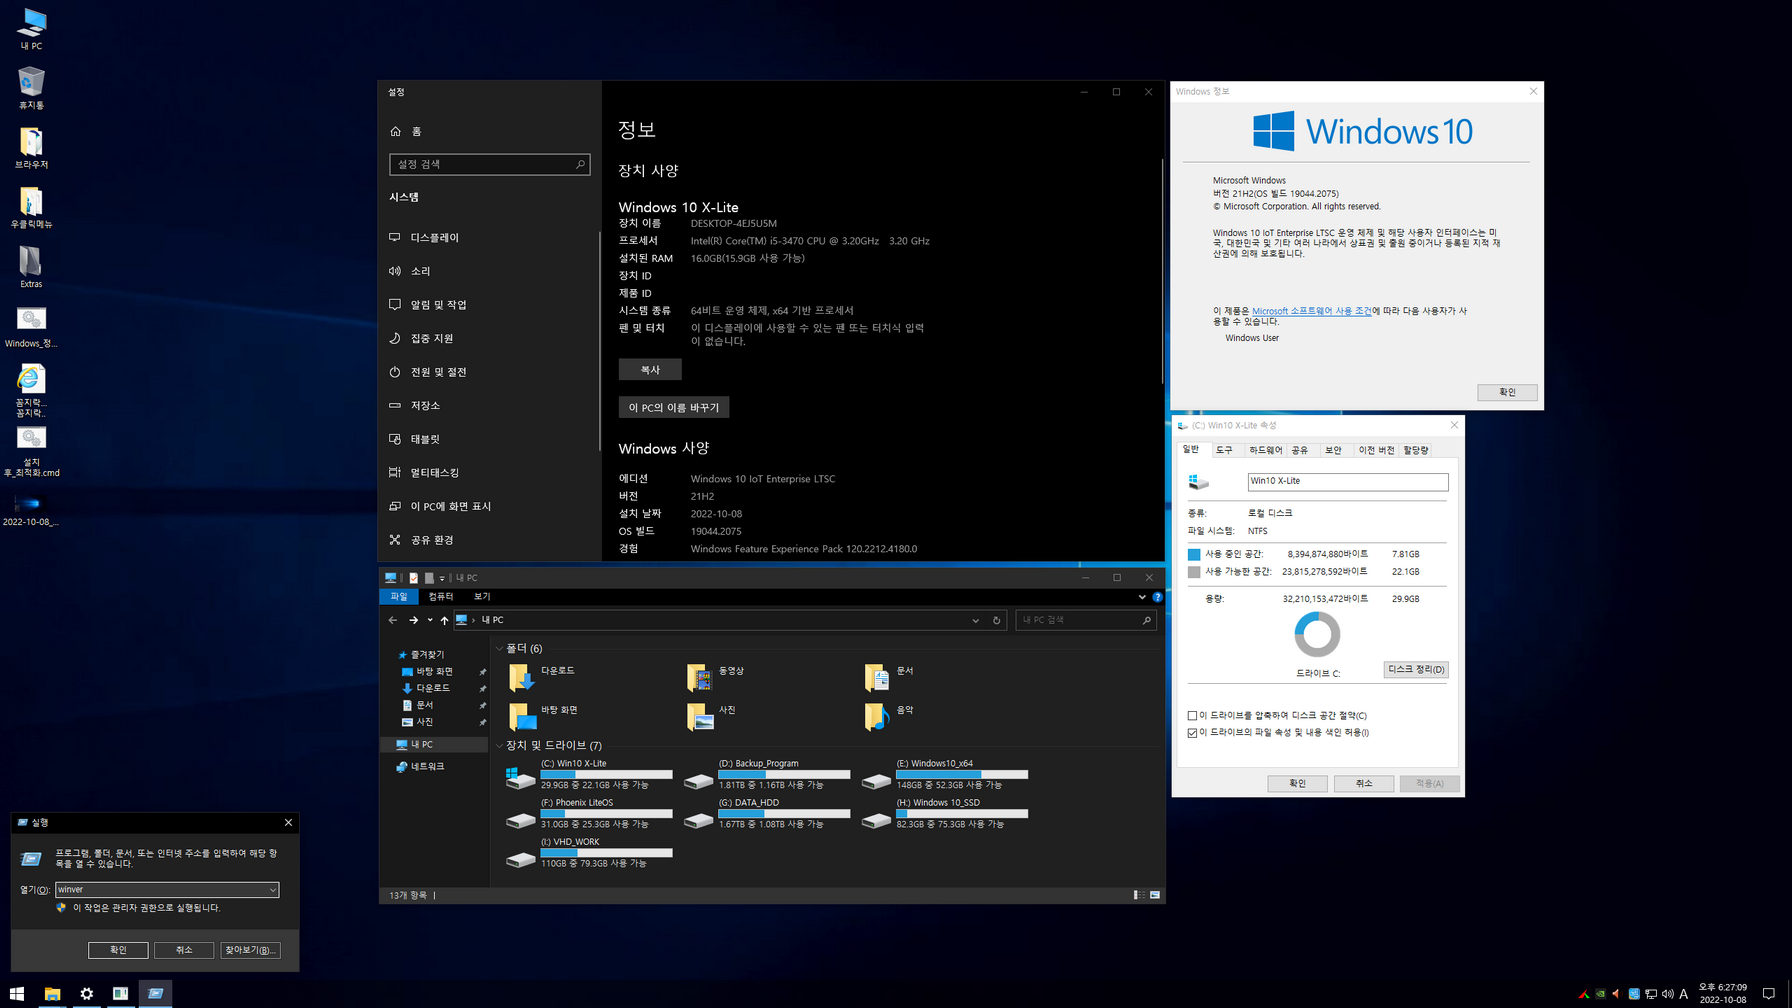The height and width of the screenshot is (1008, 1792).
Task: Switch Explorer to large icons view
Action: [1155, 895]
